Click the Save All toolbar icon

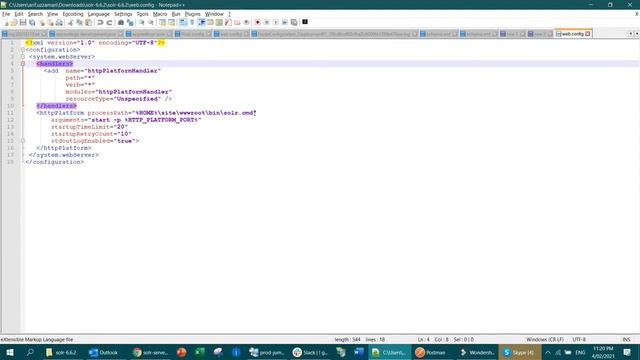32,22
